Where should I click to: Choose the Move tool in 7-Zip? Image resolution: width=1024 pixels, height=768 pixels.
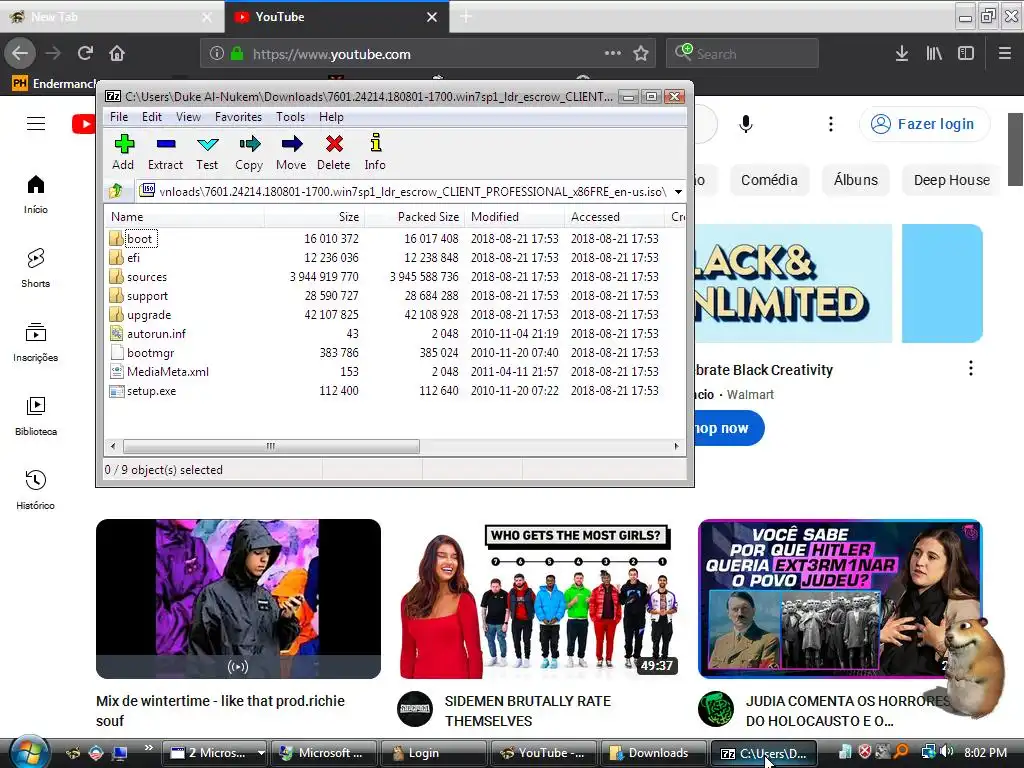pyautogui.click(x=291, y=152)
